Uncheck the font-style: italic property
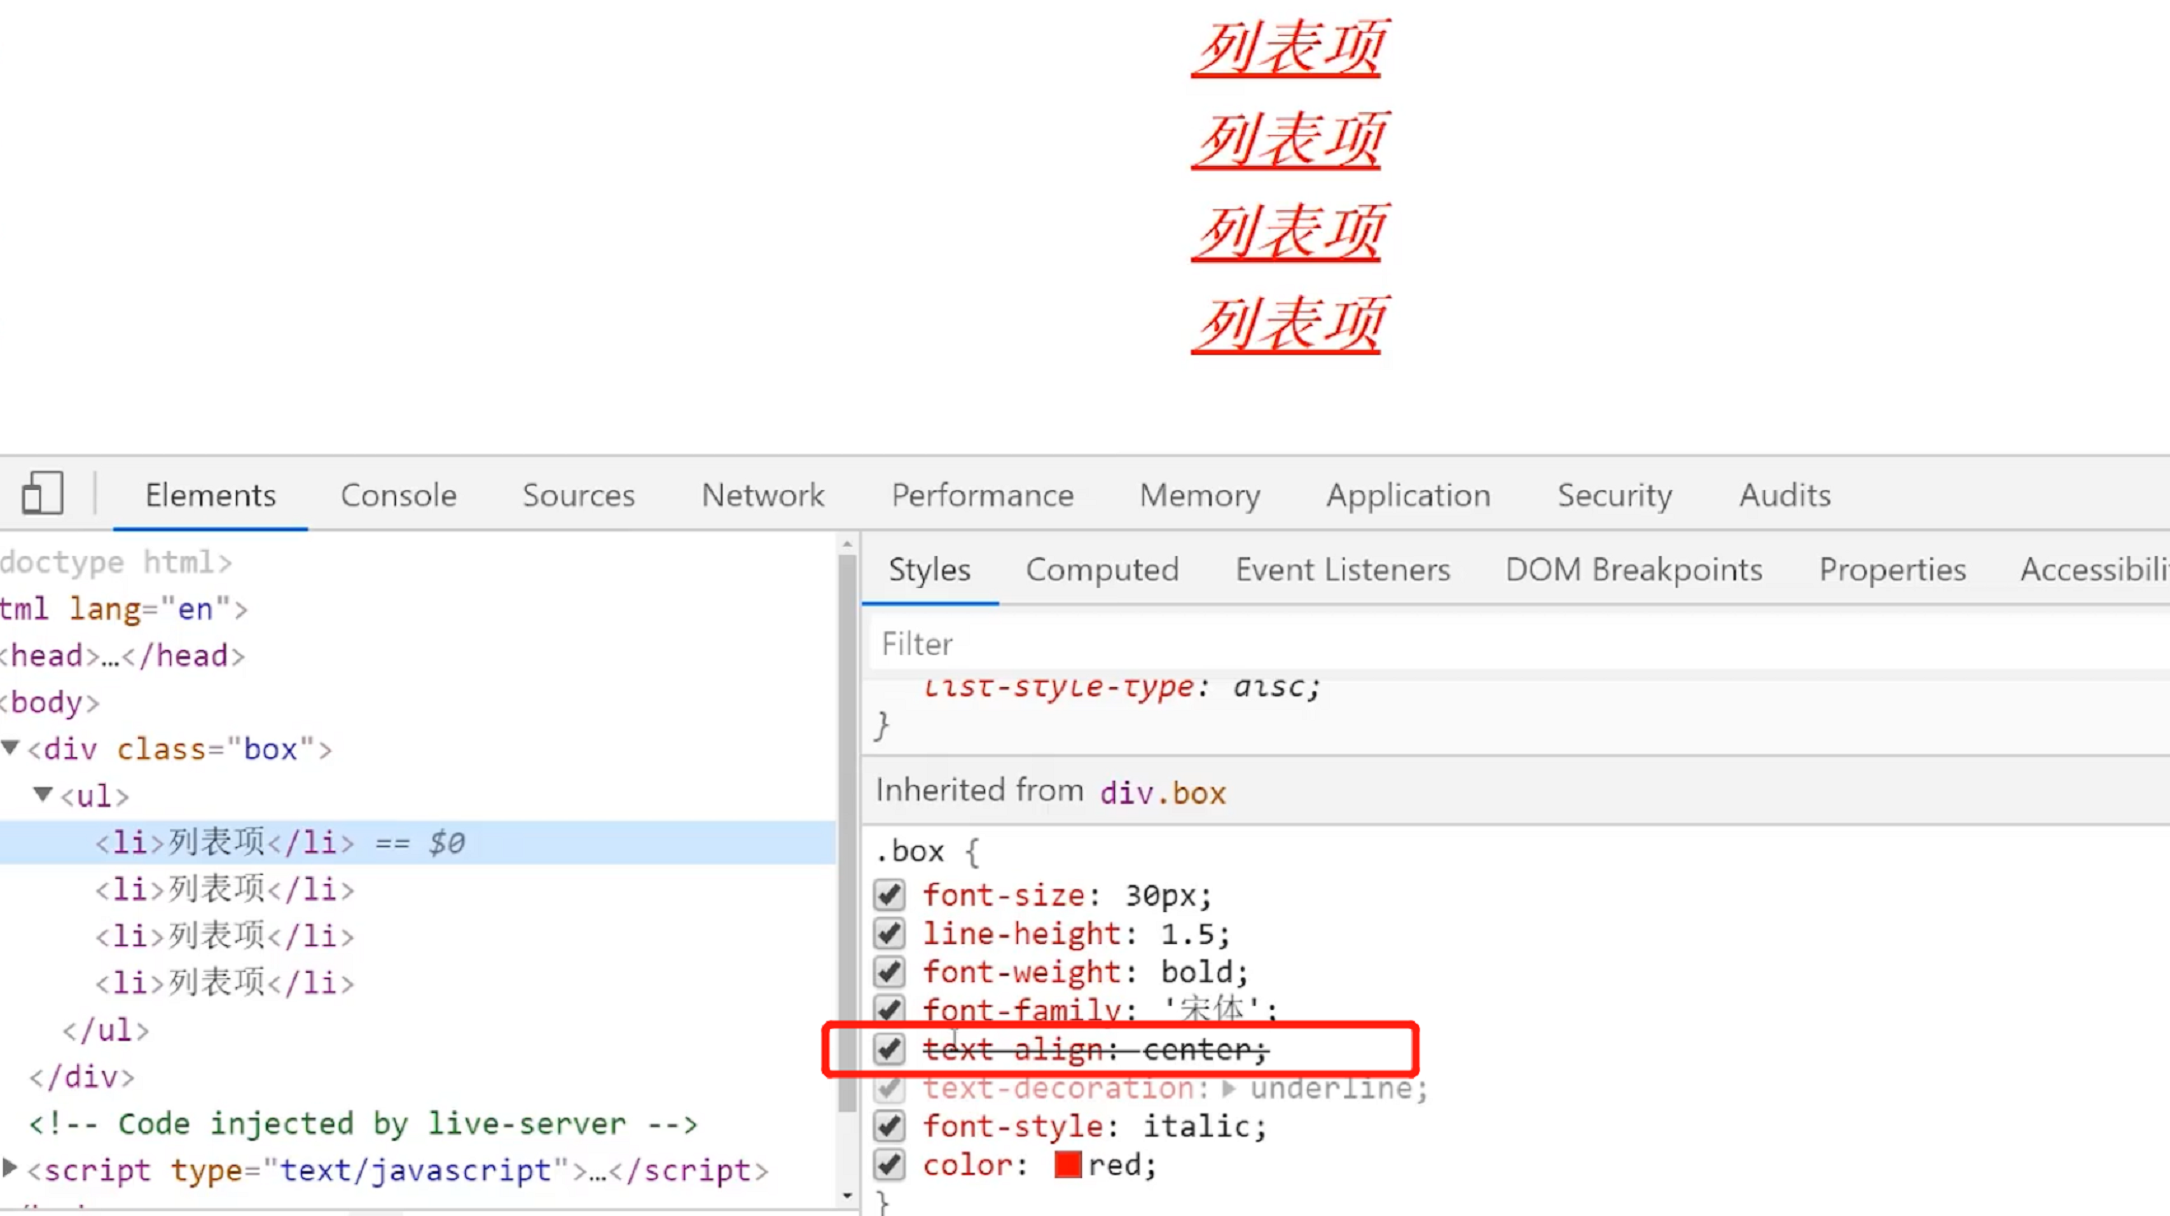2170x1216 pixels. coord(889,1126)
